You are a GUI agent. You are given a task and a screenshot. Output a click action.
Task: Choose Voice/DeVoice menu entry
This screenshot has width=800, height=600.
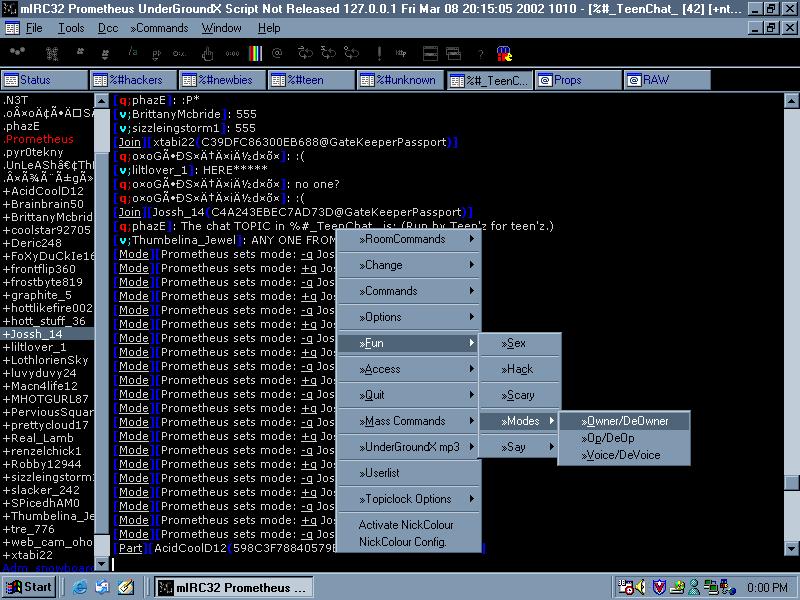tap(624, 455)
